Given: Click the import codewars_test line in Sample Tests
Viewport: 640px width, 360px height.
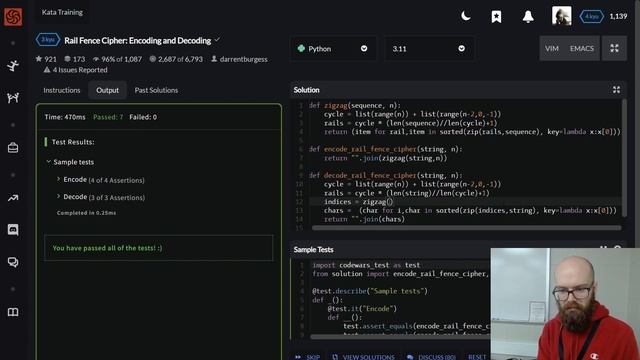Looking at the screenshot, I should click(x=366, y=265).
